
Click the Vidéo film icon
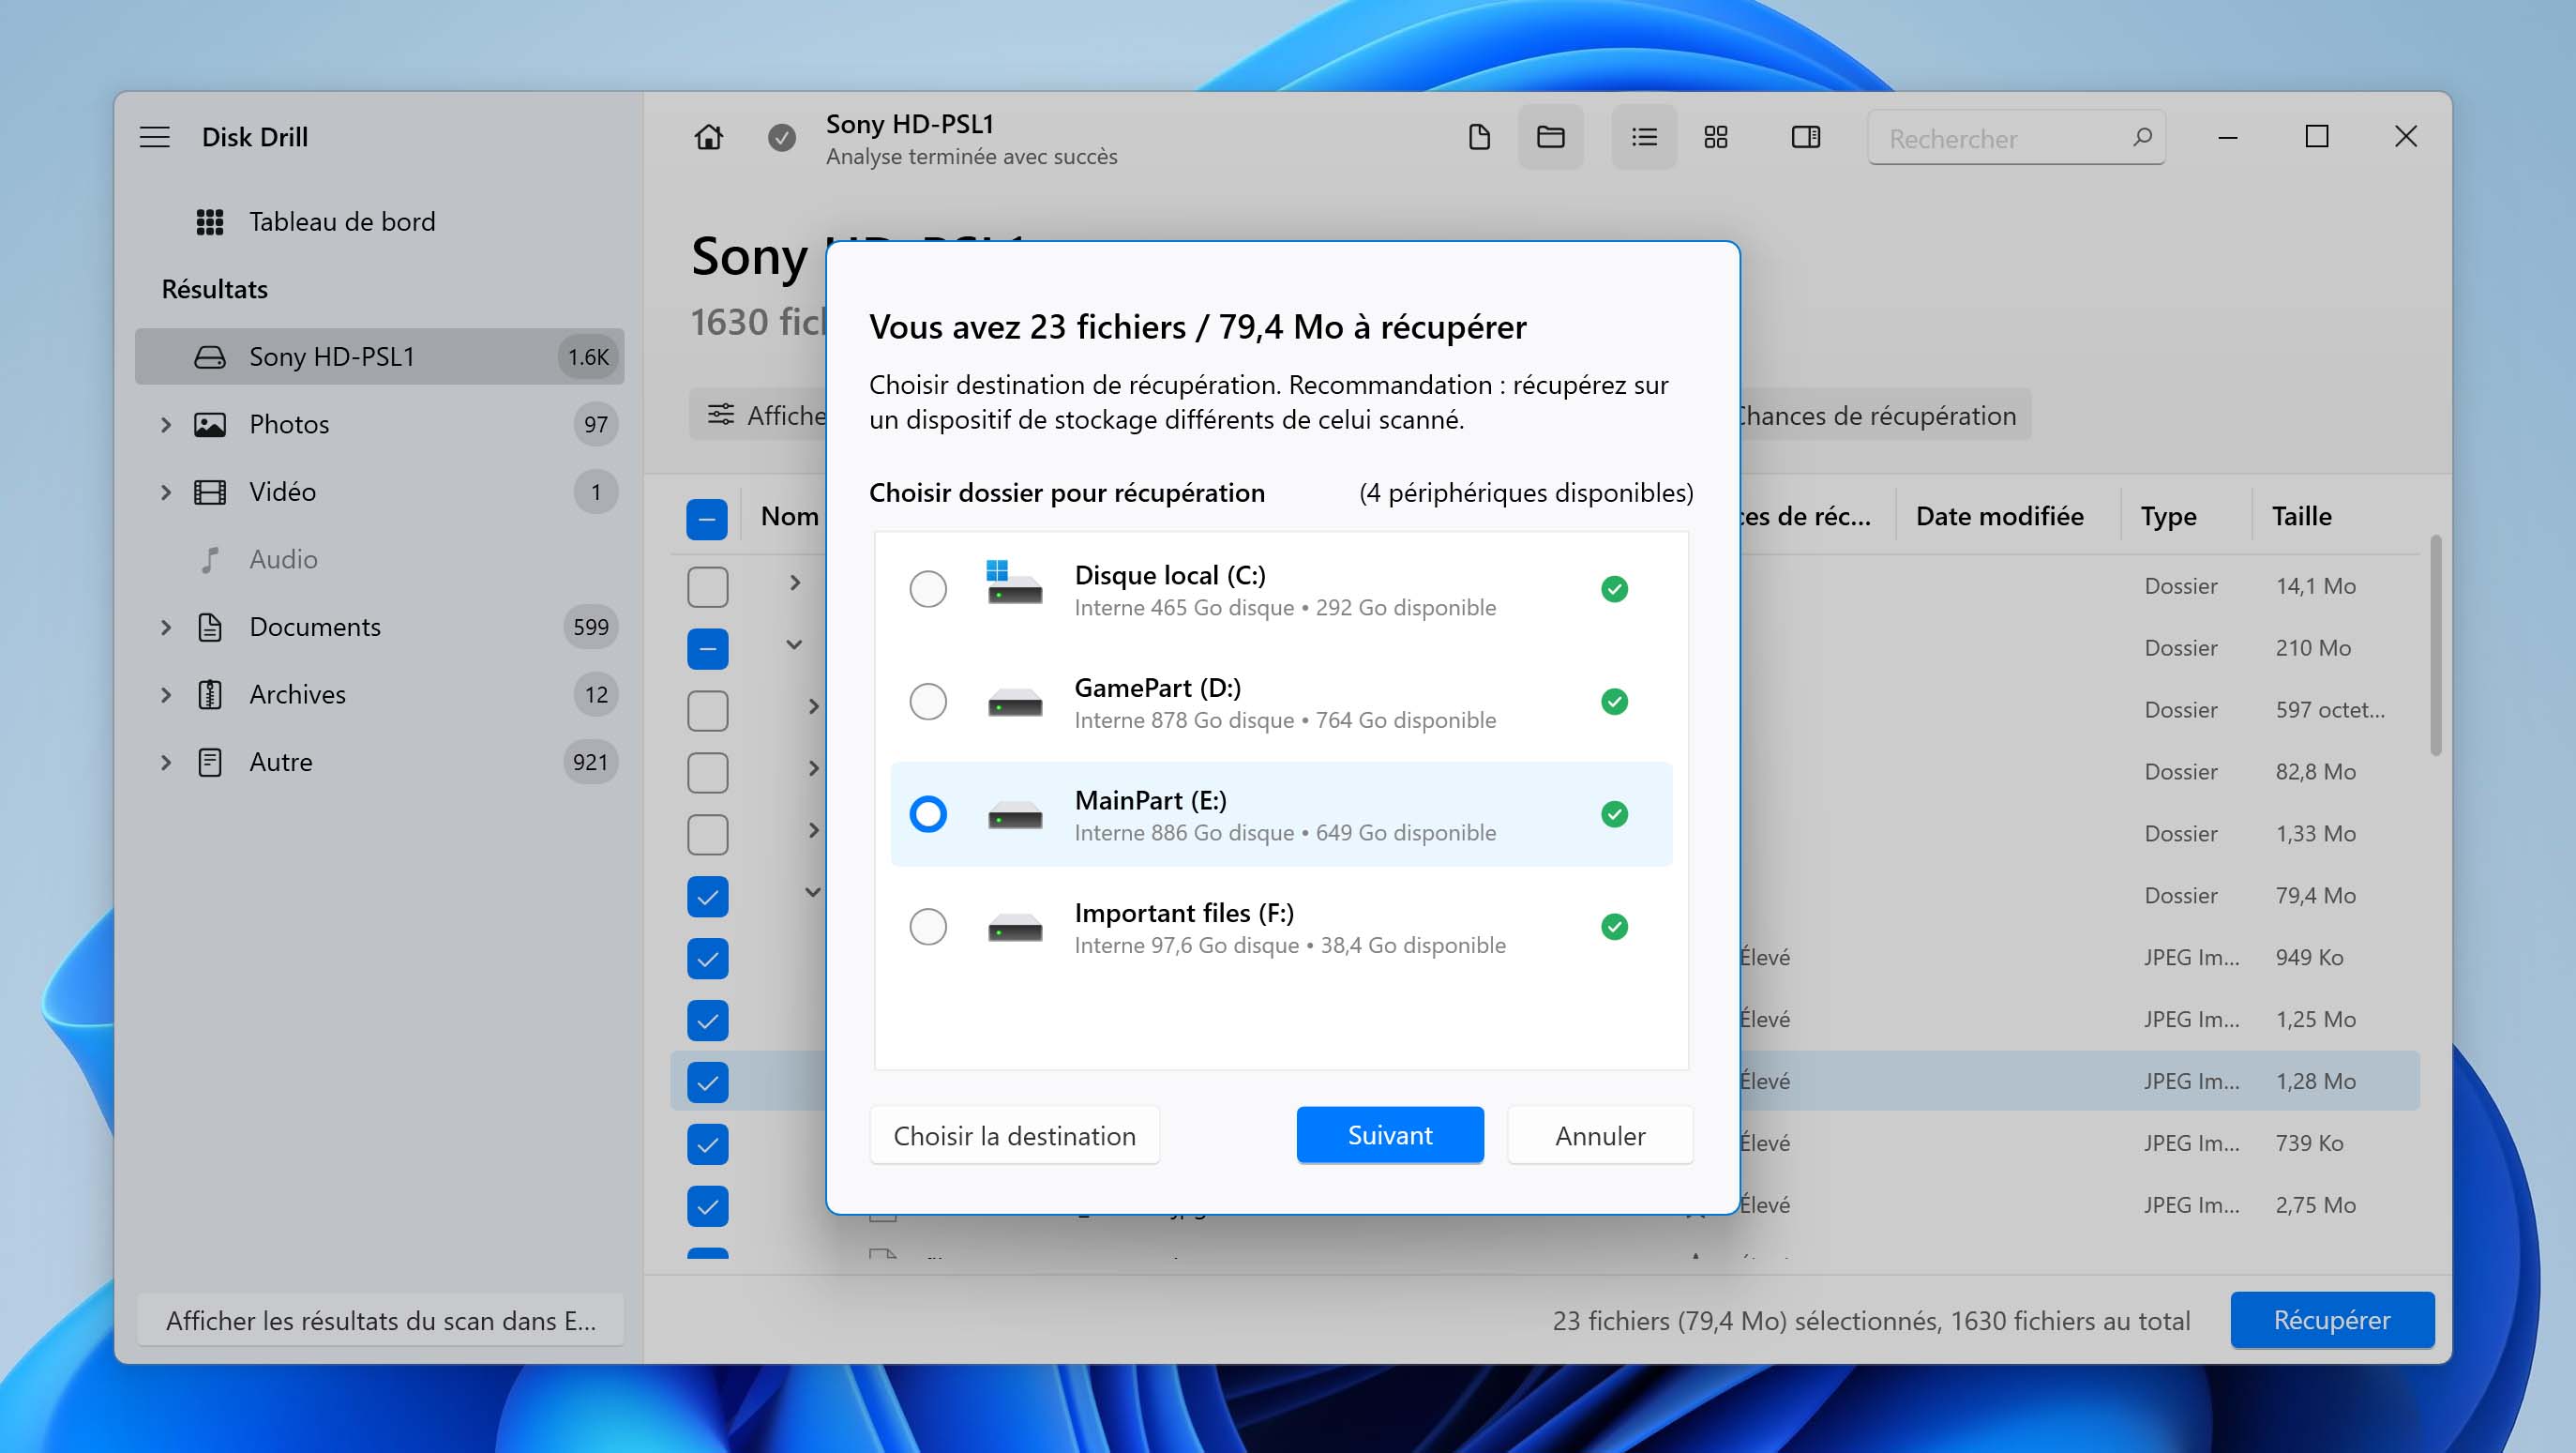[x=210, y=492]
